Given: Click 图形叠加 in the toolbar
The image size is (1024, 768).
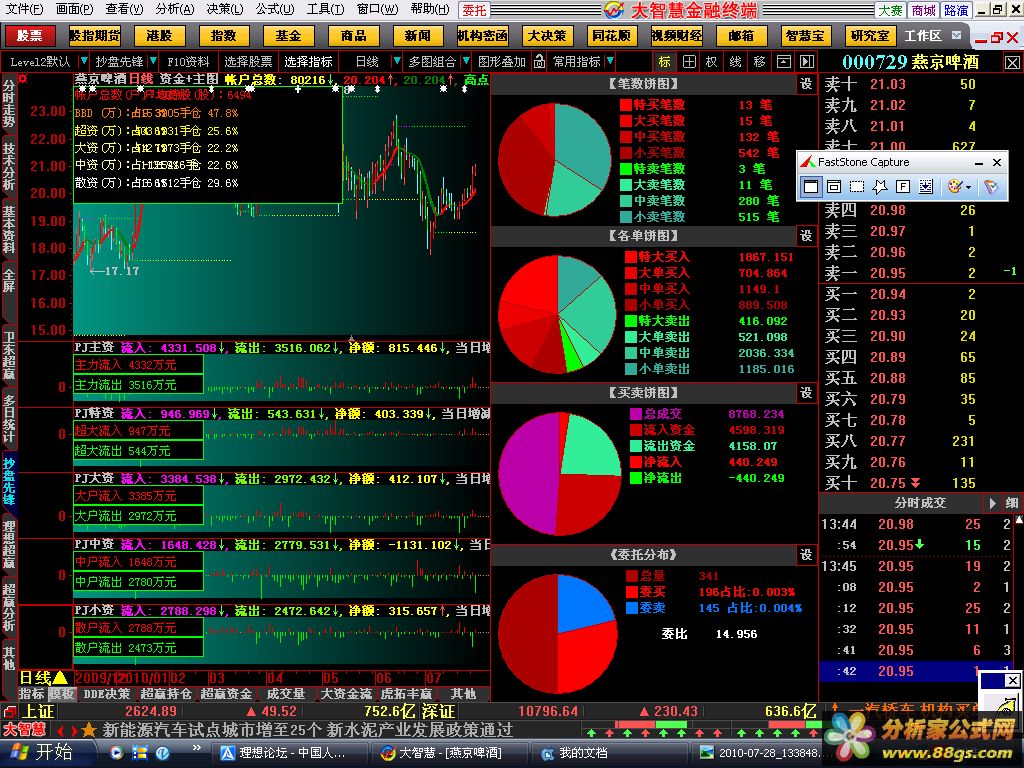Looking at the screenshot, I should click(x=502, y=61).
